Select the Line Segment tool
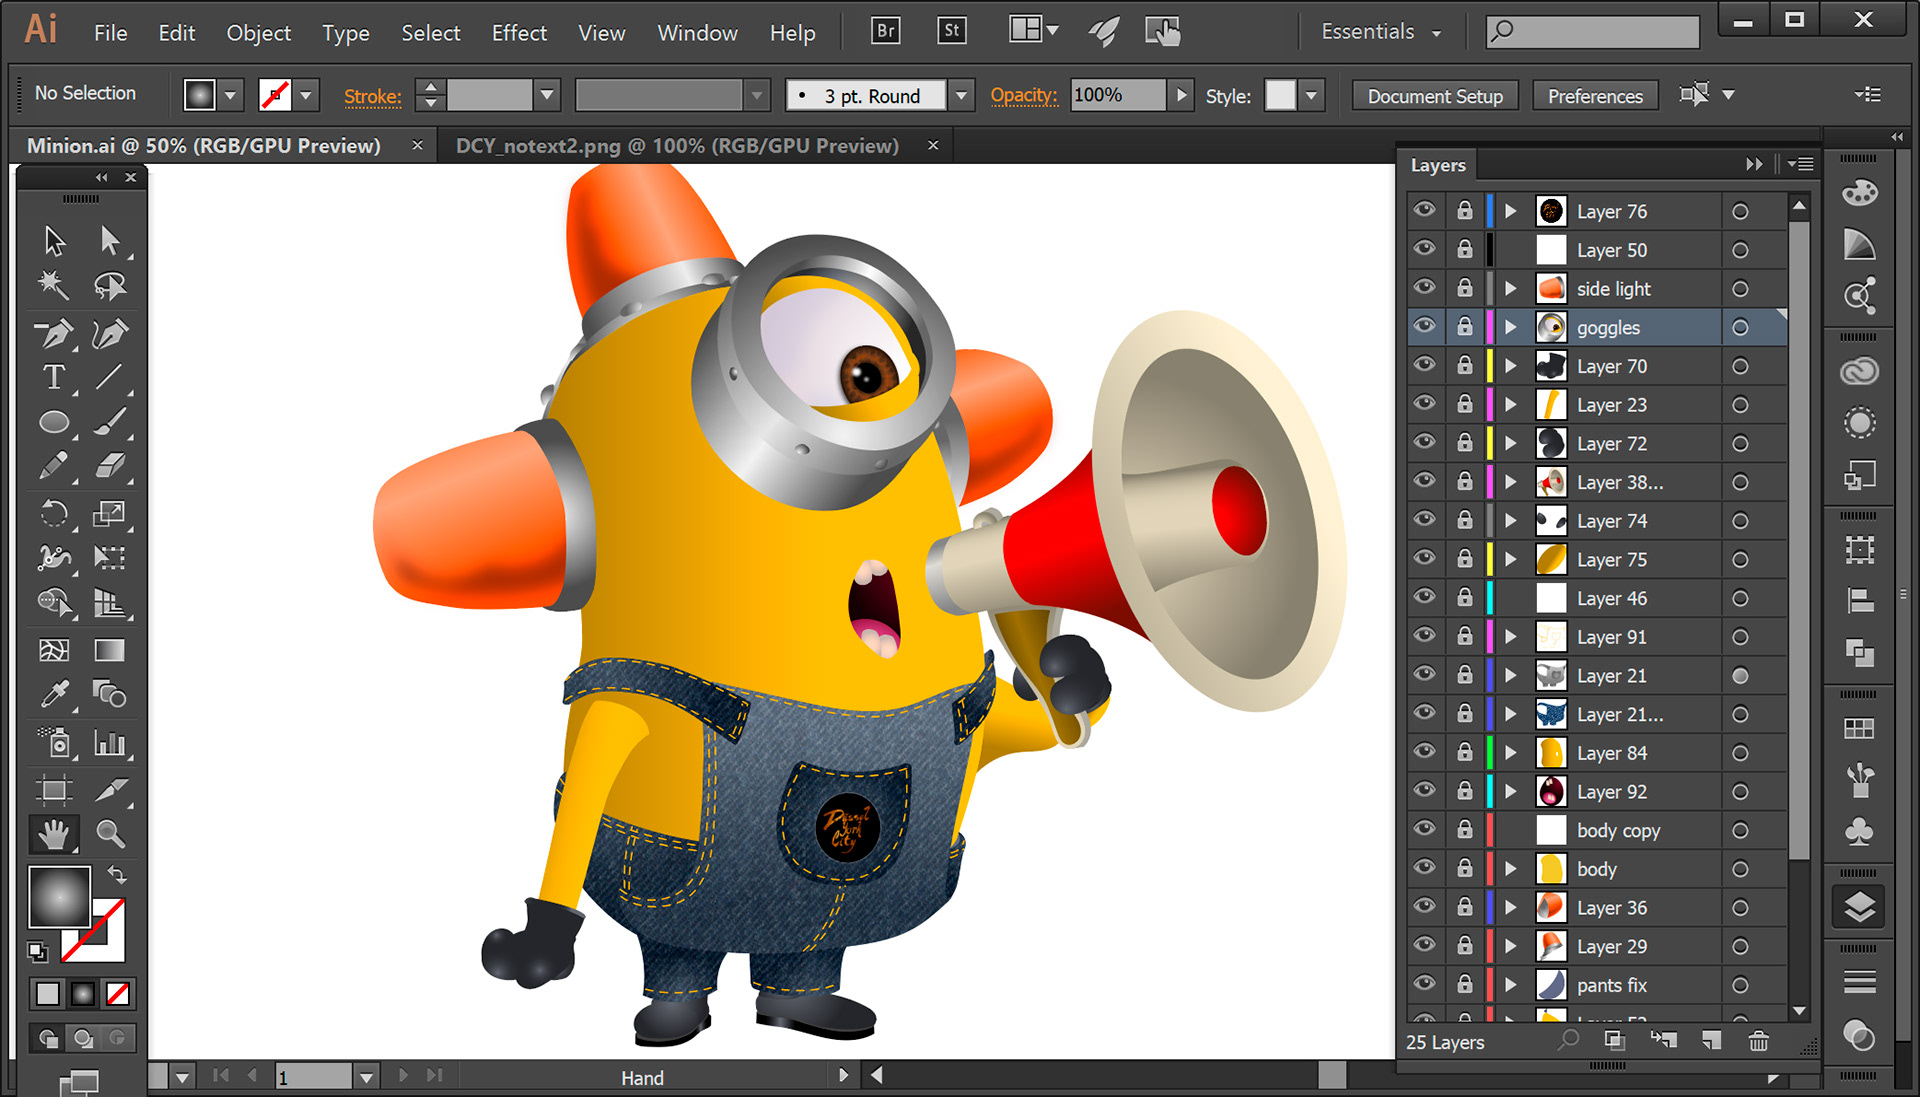Viewport: 1920px width, 1097px height. coord(110,377)
